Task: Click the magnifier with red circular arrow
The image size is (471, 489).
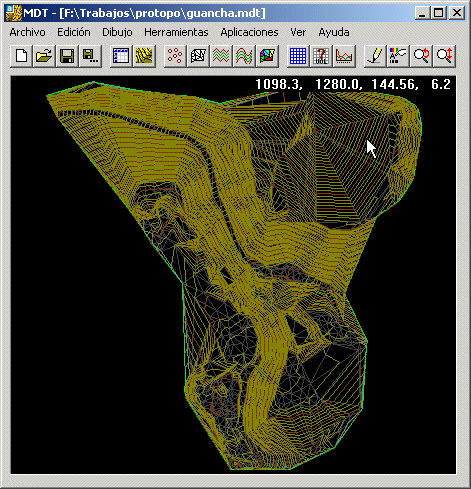Action: (x=421, y=56)
